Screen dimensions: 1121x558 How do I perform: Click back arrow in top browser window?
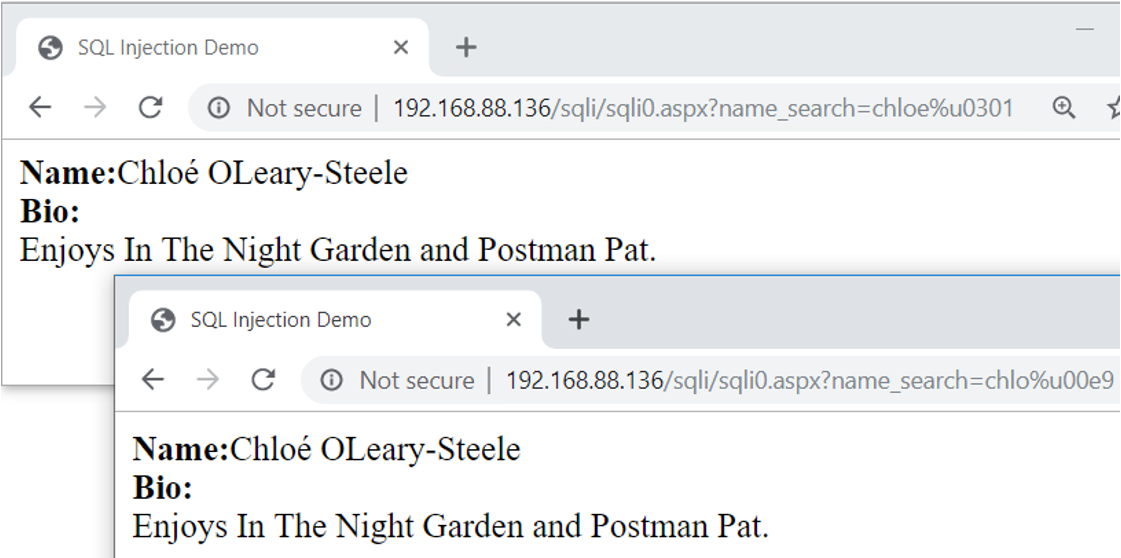click(x=39, y=108)
